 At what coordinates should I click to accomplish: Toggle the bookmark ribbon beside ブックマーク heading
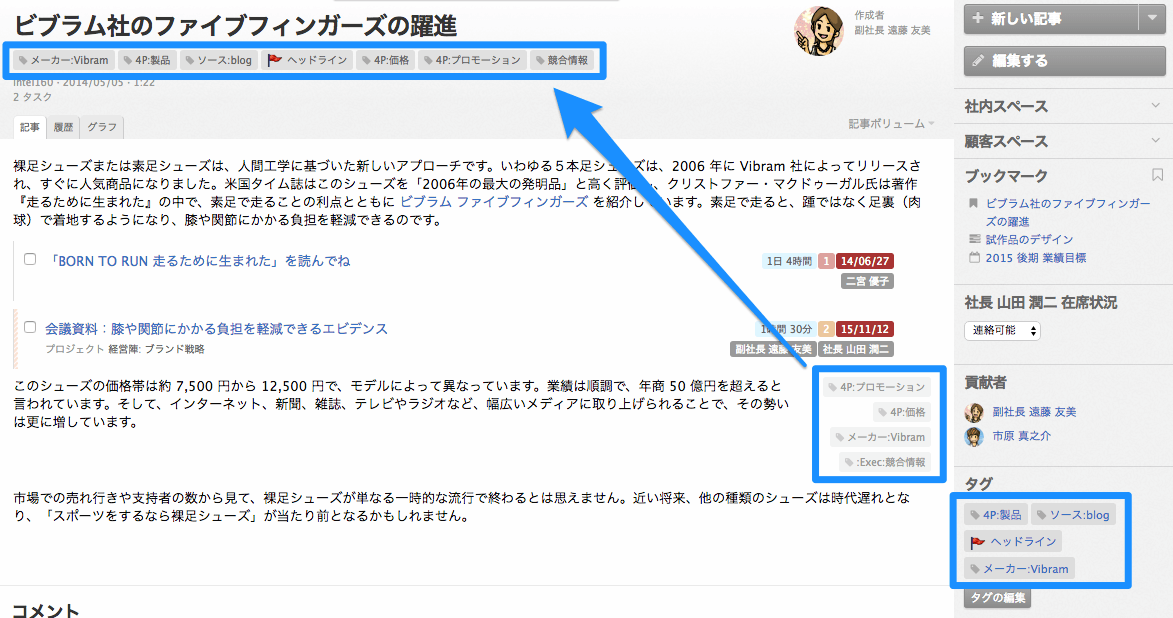(1156, 174)
